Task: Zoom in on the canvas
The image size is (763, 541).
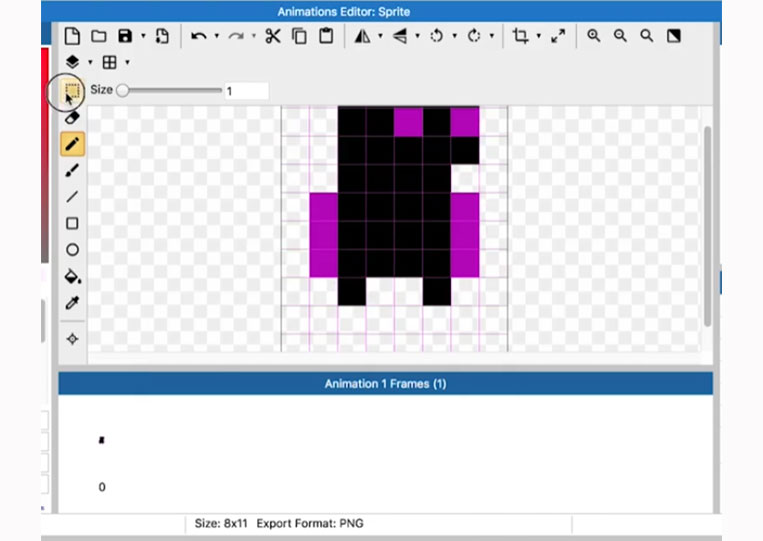Action: pyautogui.click(x=594, y=36)
